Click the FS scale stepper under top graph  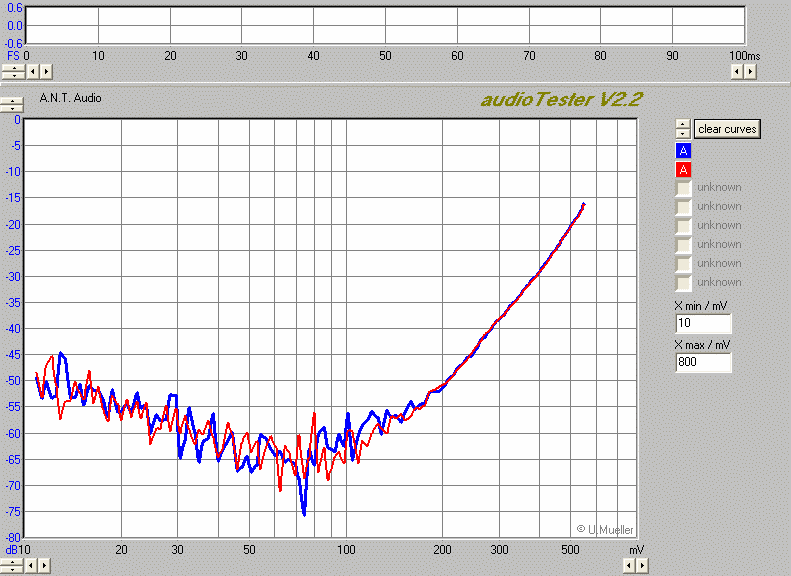pyautogui.click(x=12, y=71)
